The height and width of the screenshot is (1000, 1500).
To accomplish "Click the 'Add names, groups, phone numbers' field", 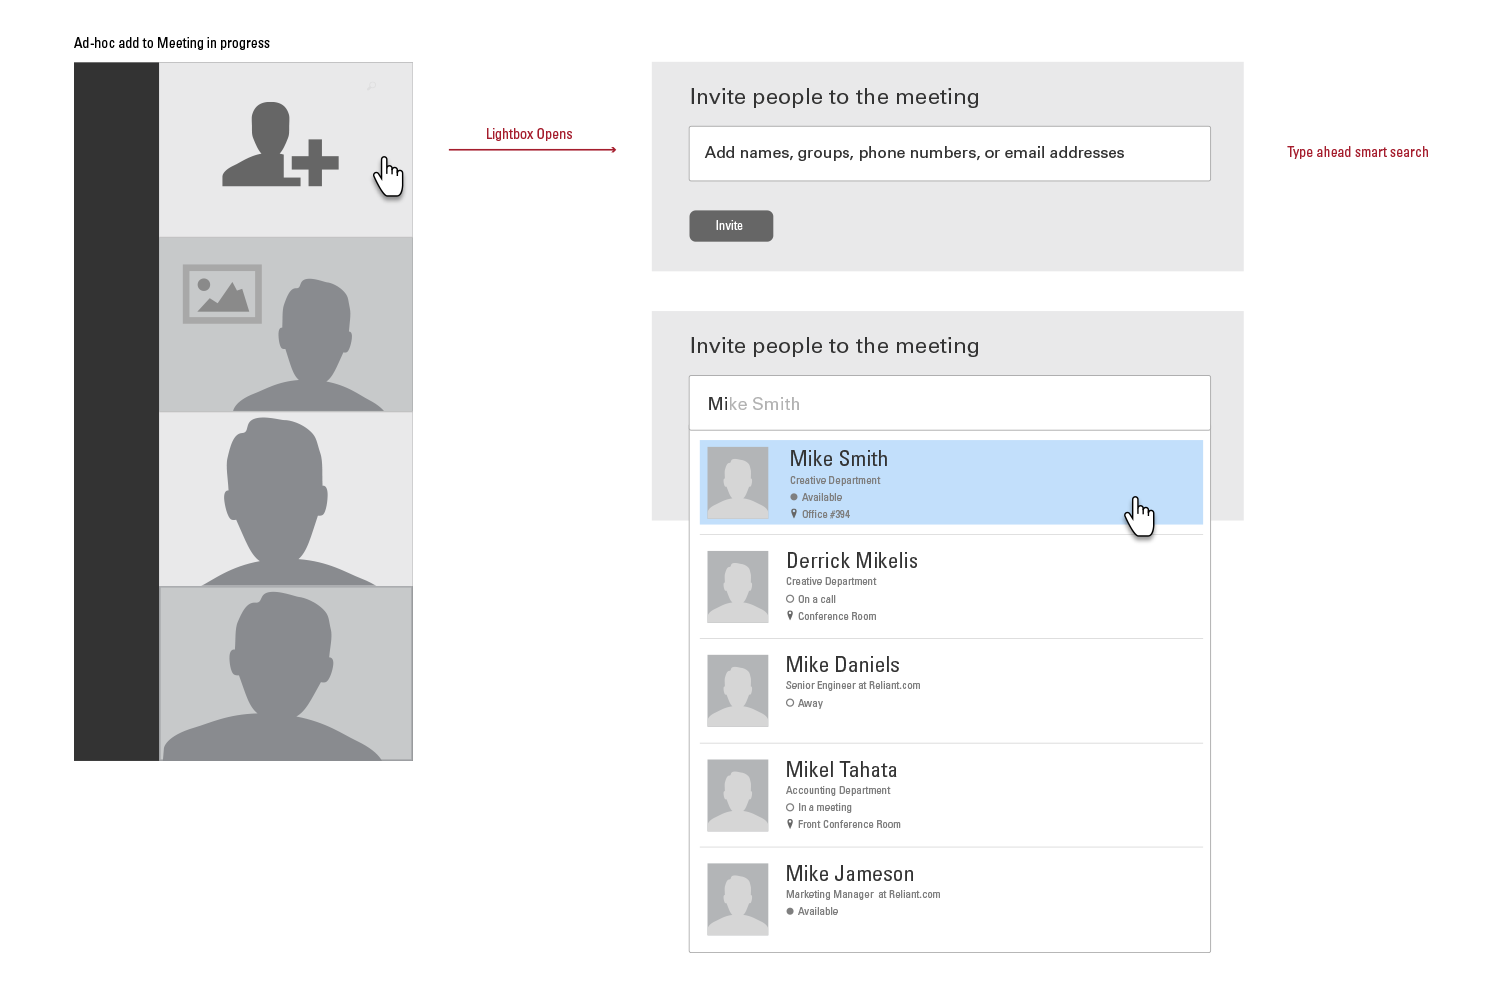I will pos(949,153).
